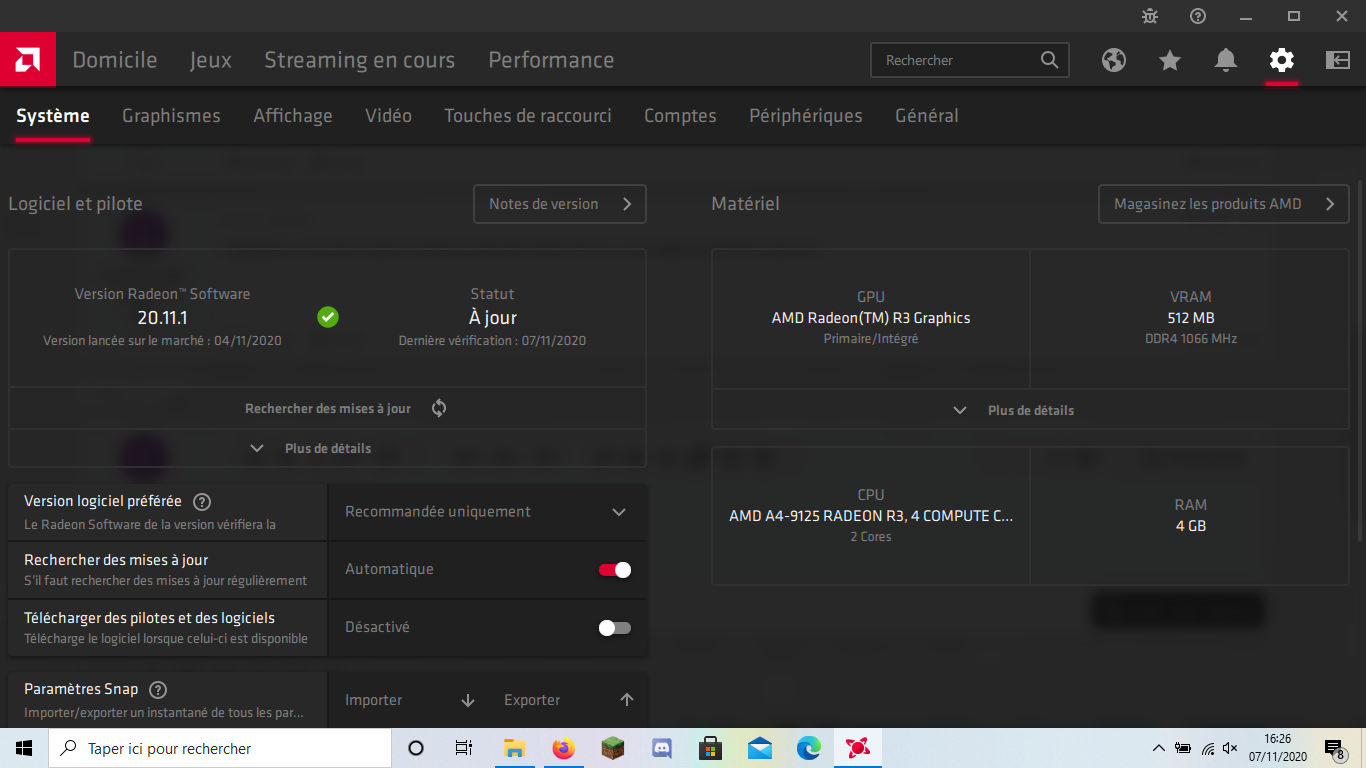Click the Windows taskbar search box

coord(220,748)
